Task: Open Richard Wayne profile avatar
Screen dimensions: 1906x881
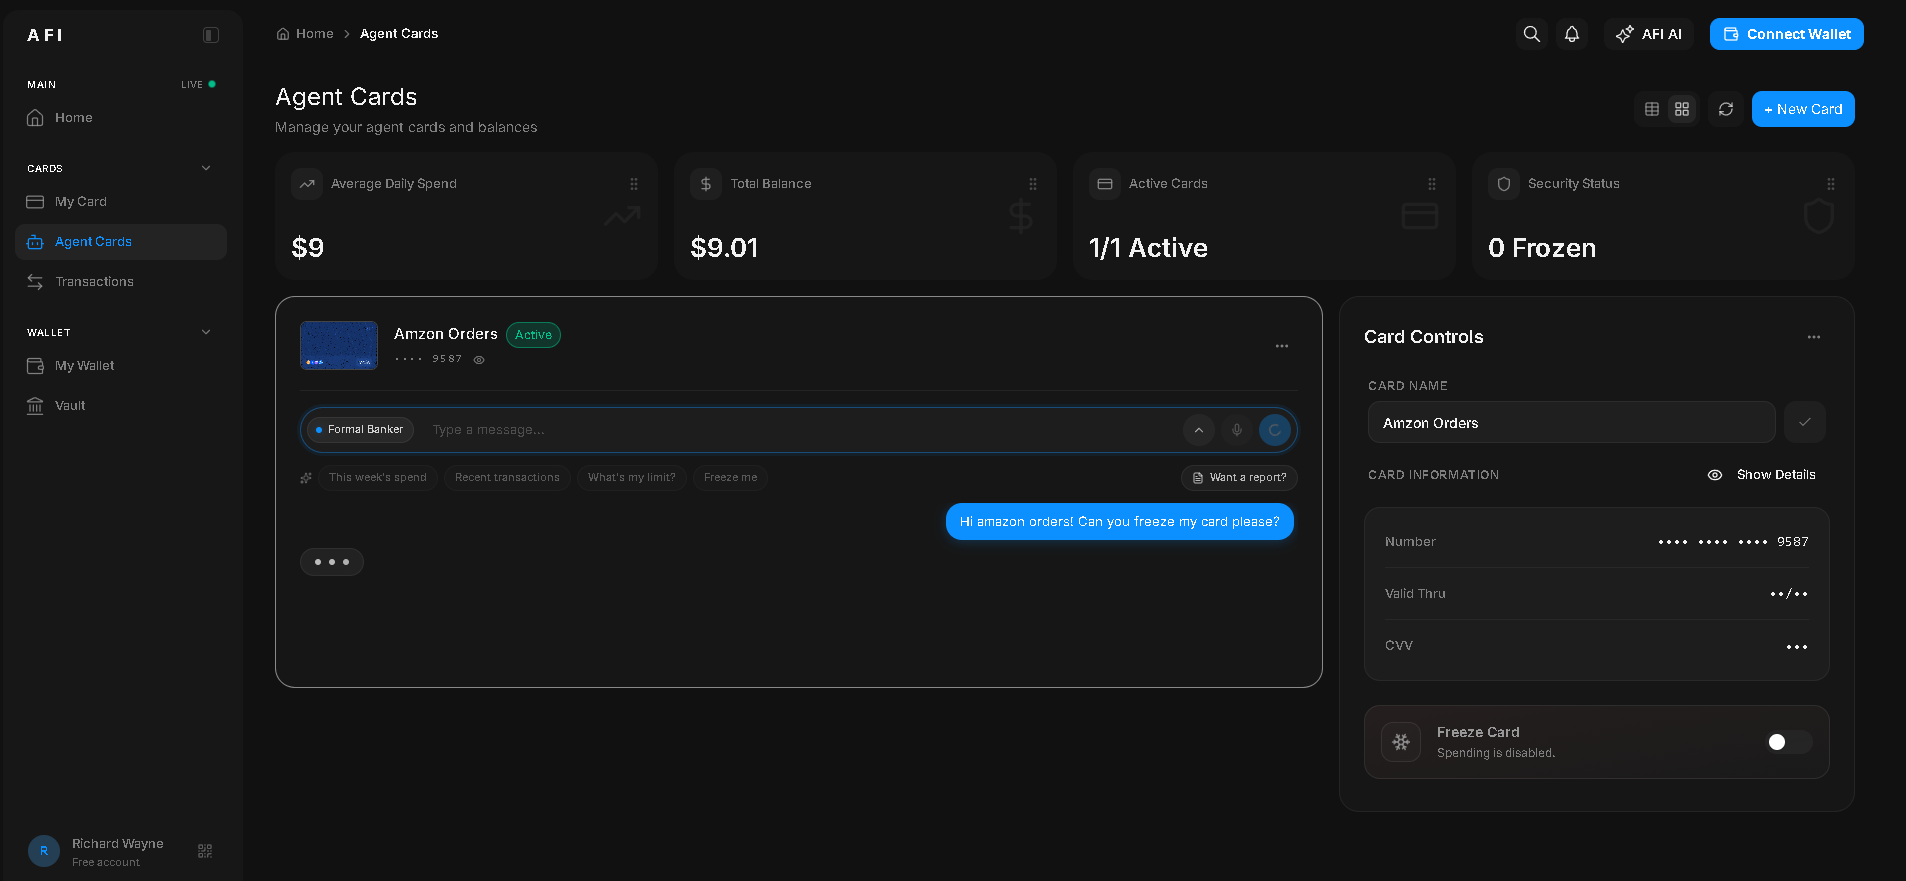Action: [x=44, y=851]
